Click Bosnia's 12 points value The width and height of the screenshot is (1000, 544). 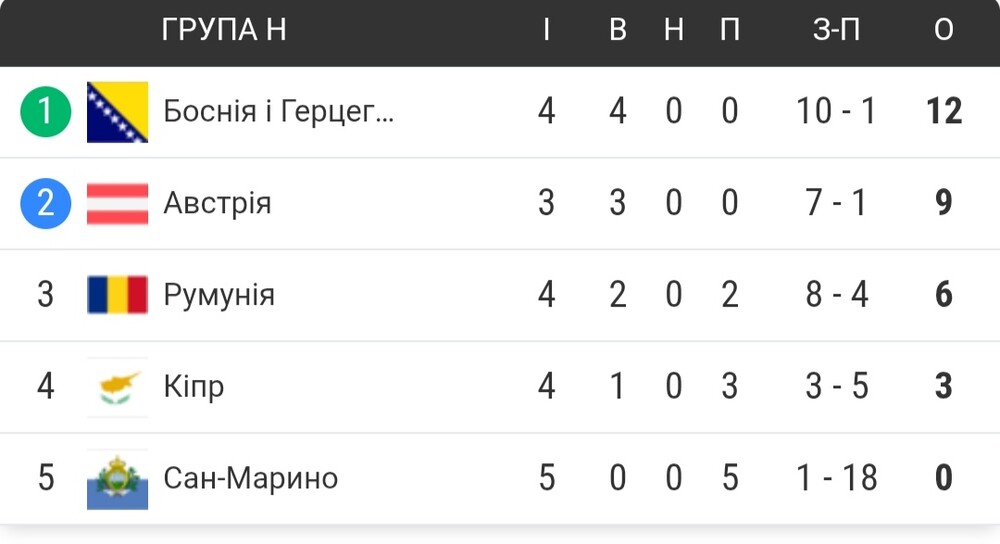pyautogui.click(x=944, y=111)
